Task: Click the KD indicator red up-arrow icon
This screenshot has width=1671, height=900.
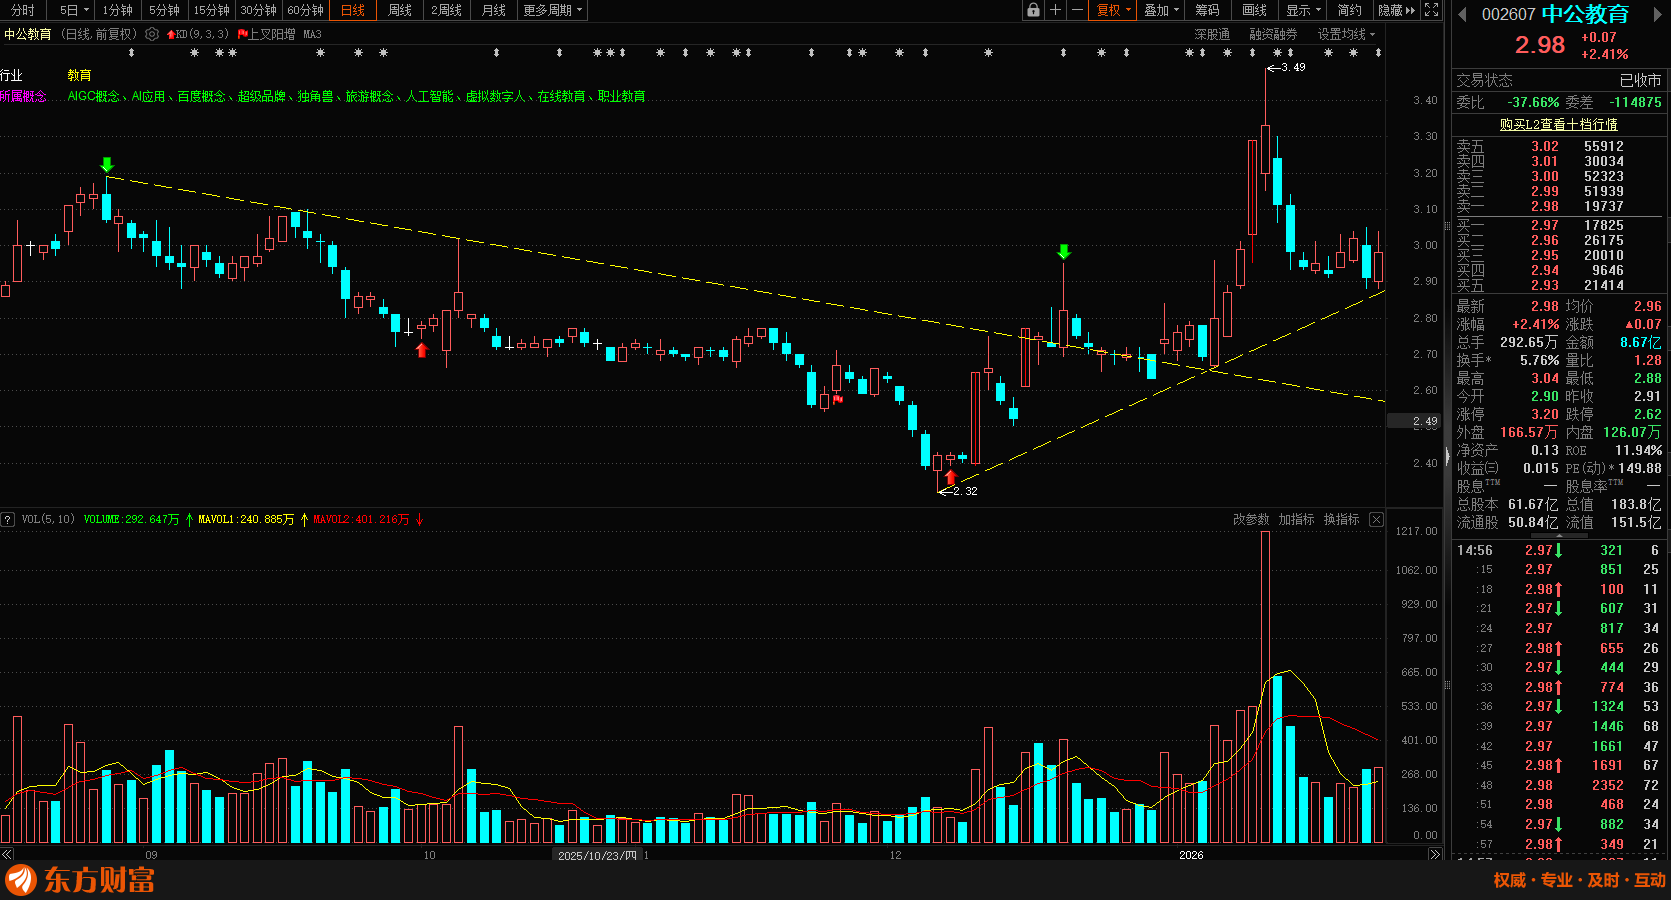Action: coord(171,34)
